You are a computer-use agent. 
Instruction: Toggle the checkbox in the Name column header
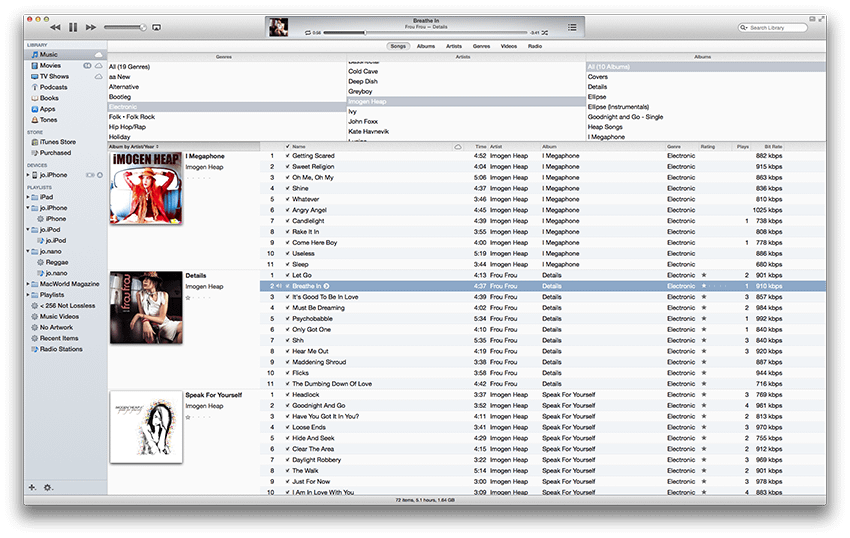tap(287, 146)
